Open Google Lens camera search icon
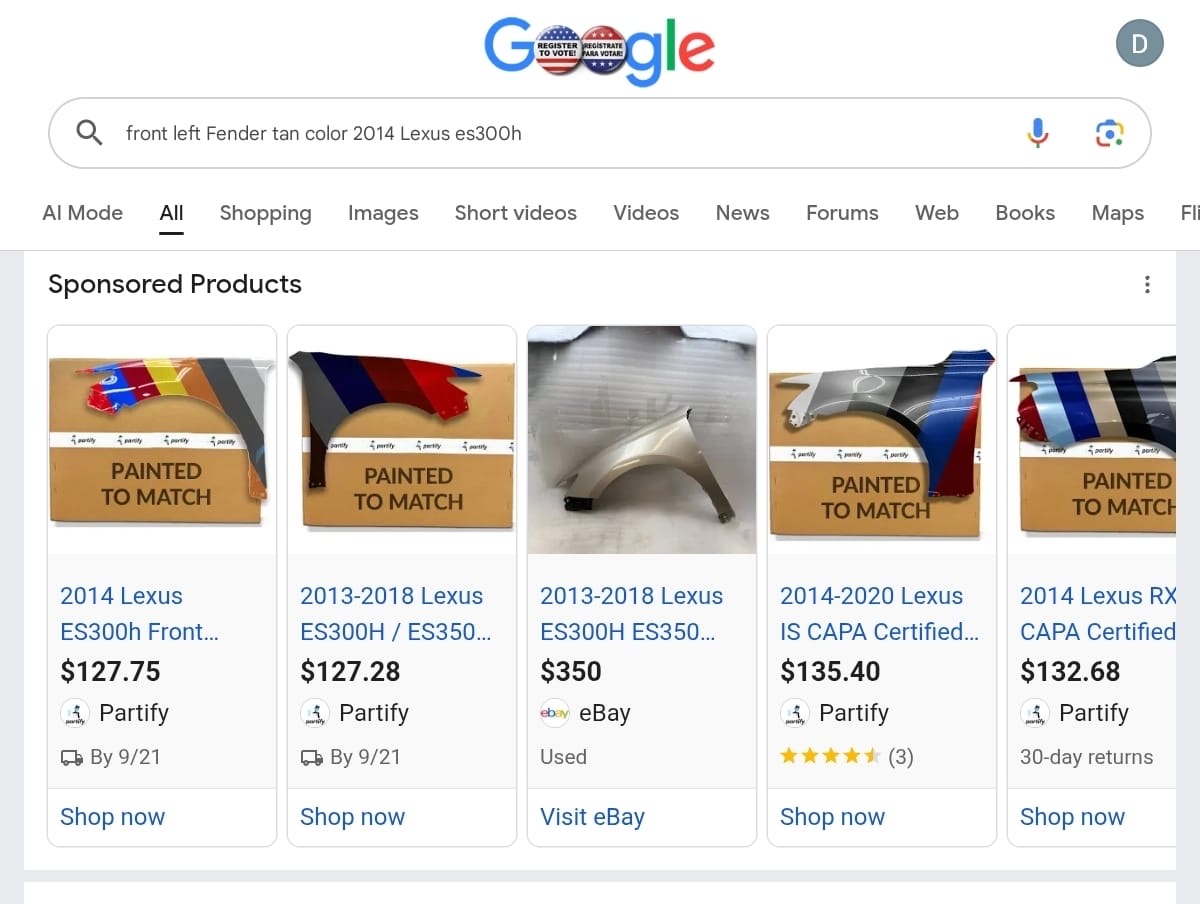 pyautogui.click(x=1109, y=133)
